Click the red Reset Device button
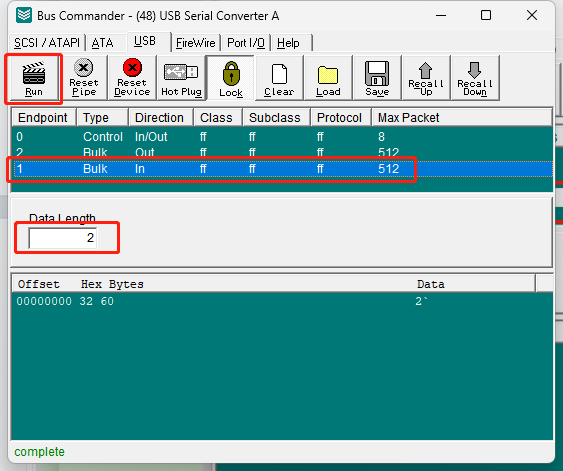The height and width of the screenshot is (471, 563). point(132,78)
